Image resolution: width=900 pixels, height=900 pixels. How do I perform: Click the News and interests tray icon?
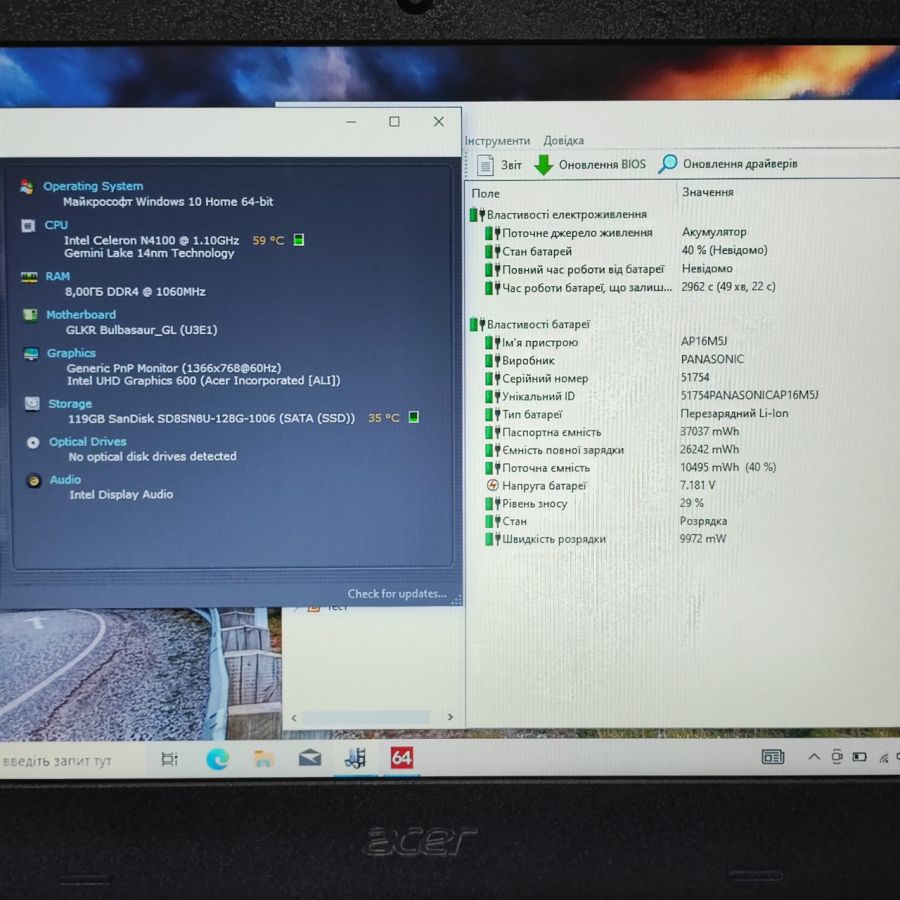coord(773,757)
